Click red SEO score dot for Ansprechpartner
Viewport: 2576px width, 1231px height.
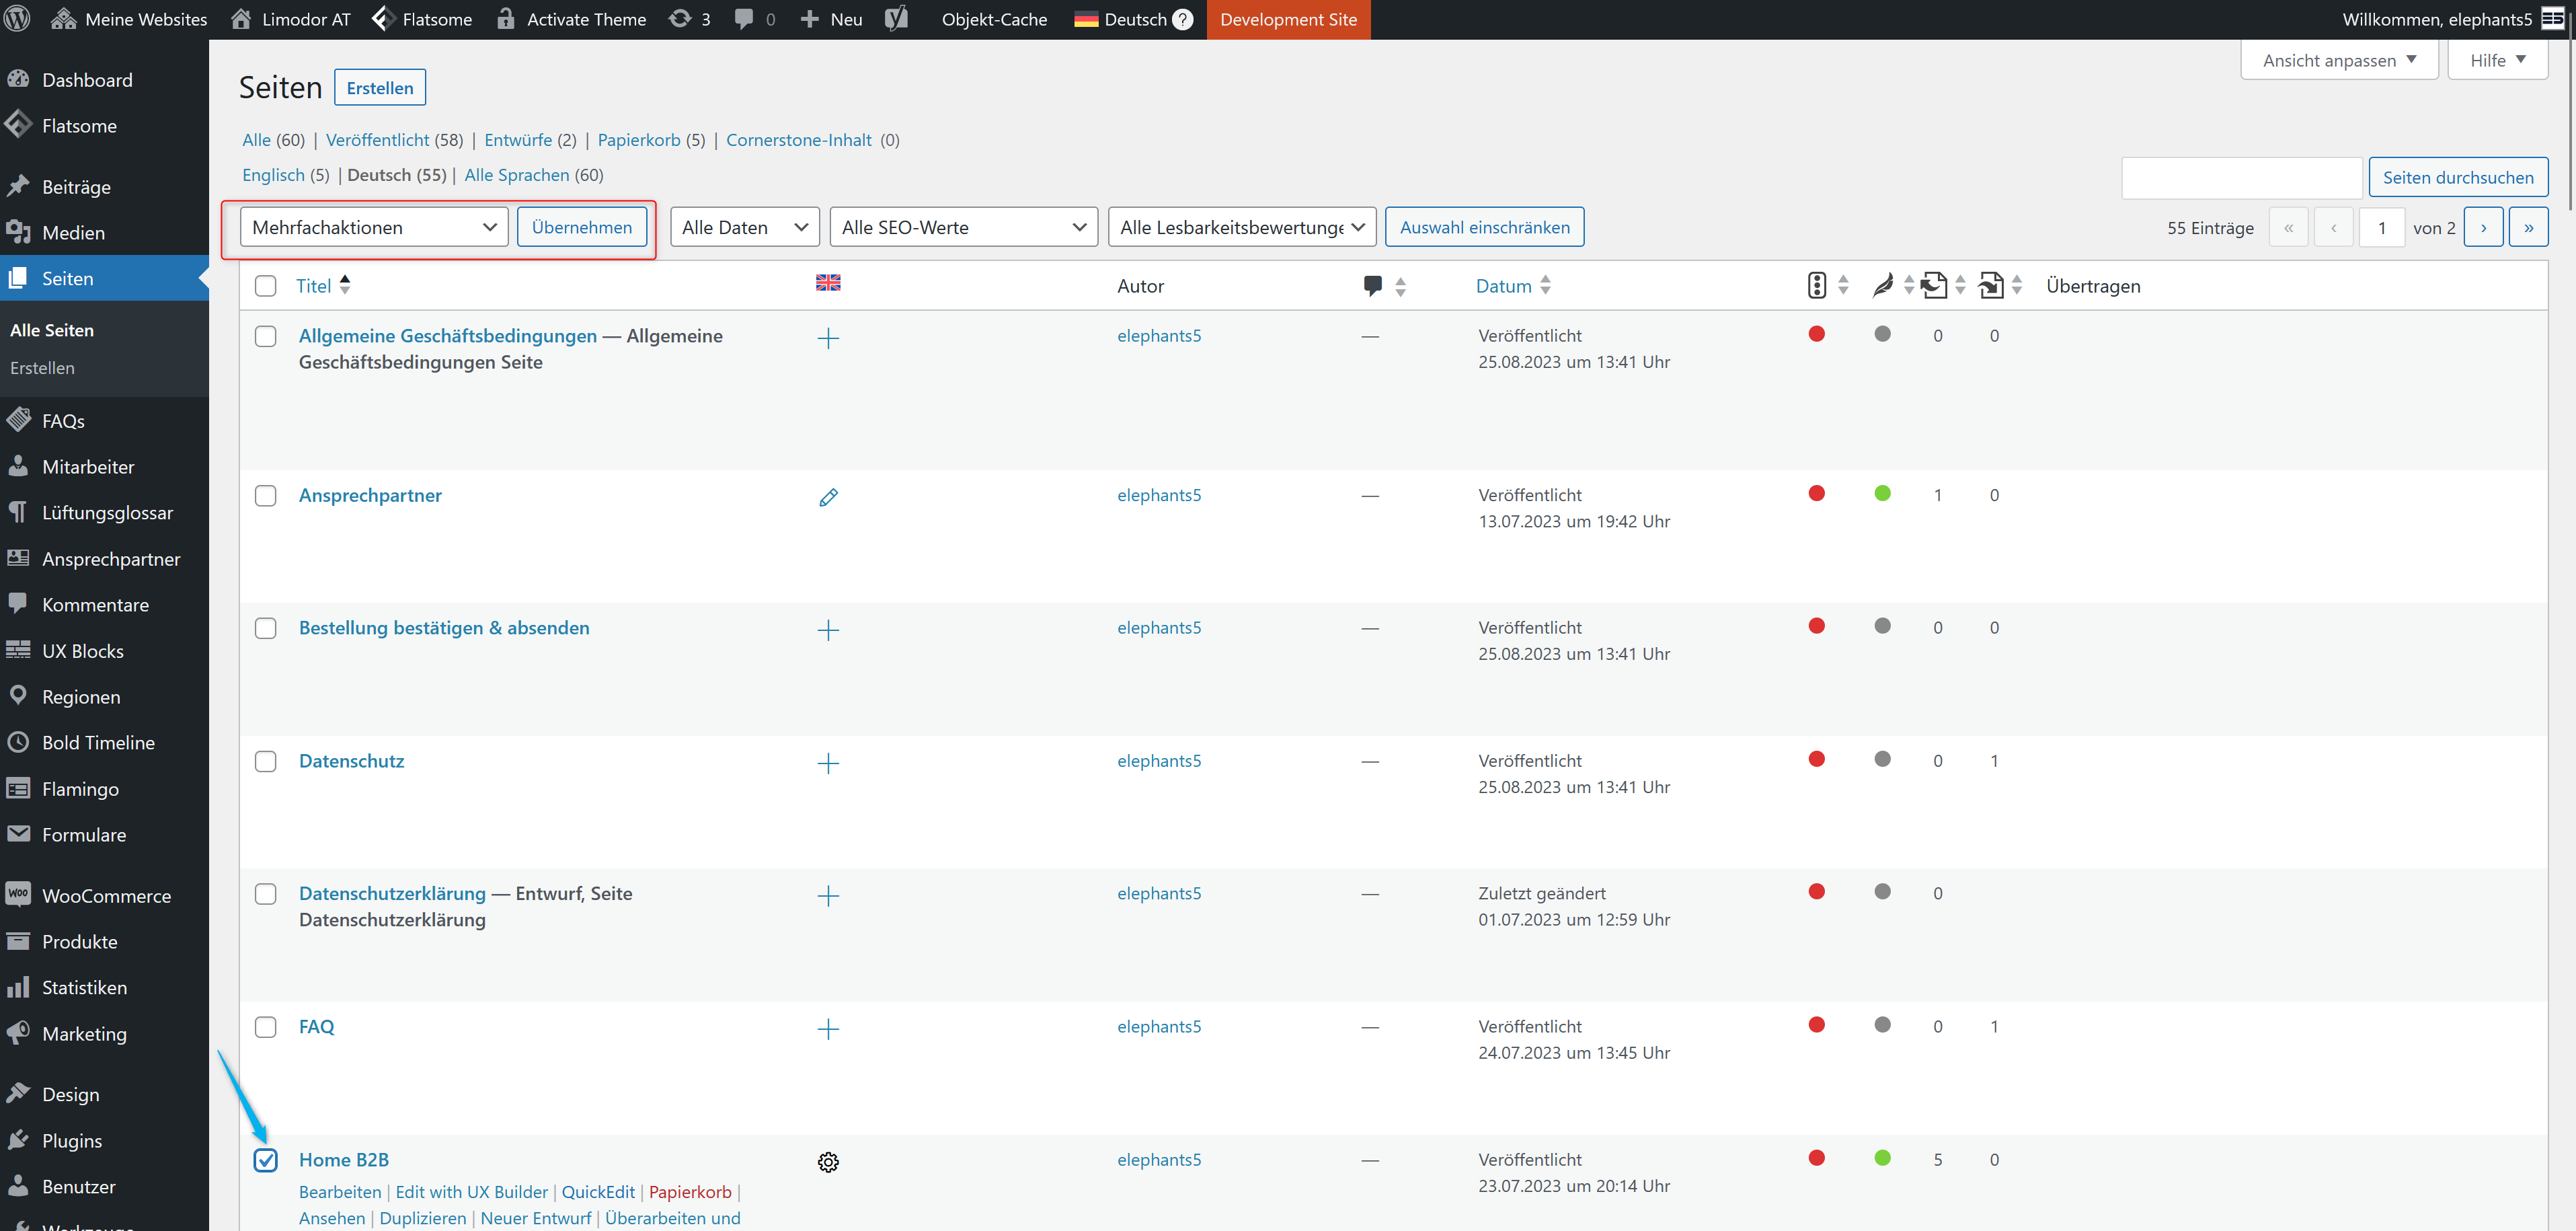tap(1817, 493)
